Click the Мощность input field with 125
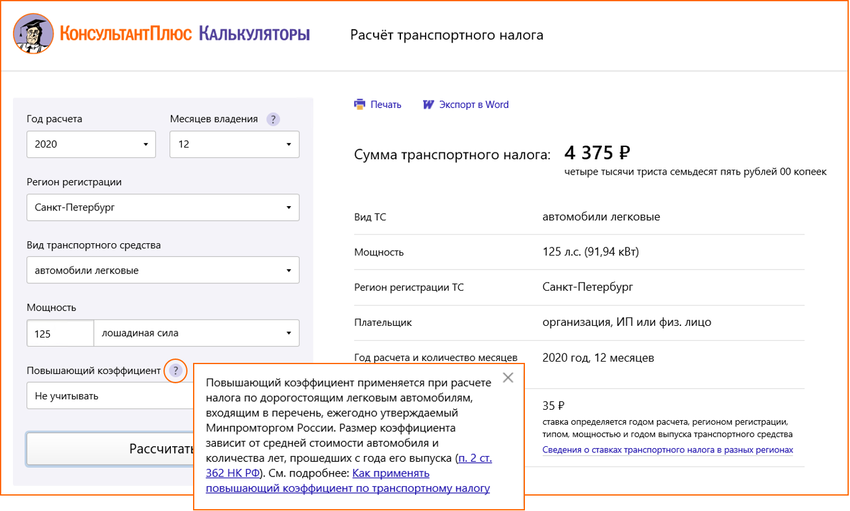The height and width of the screenshot is (511, 850). [x=60, y=333]
